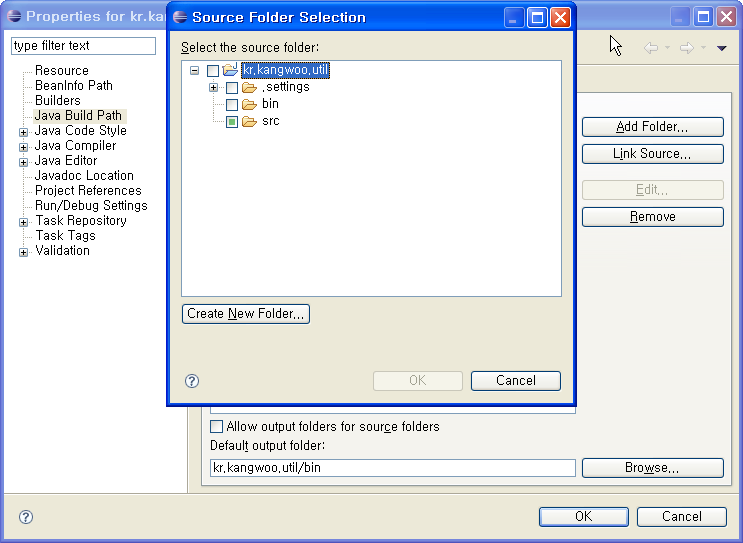Select Javadoc Location in properties tree
The image size is (743, 543).
pos(84,176)
